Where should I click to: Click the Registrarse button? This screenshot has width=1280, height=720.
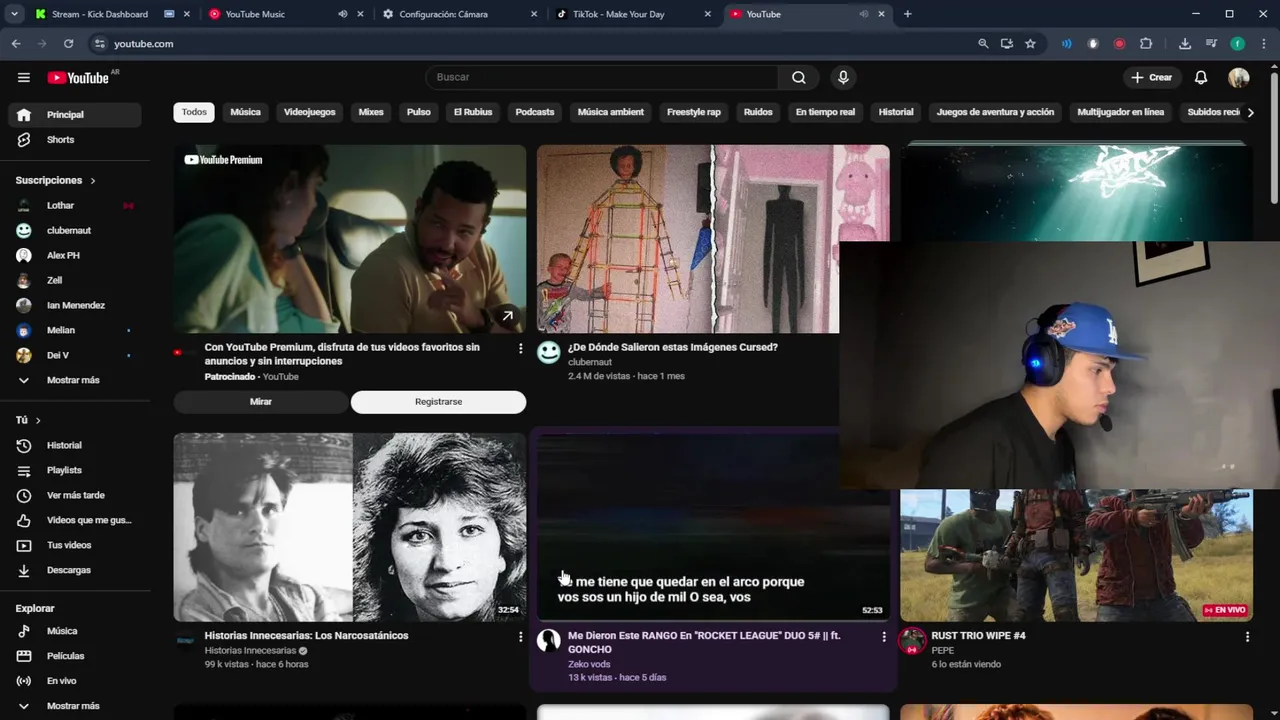coord(438,402)
